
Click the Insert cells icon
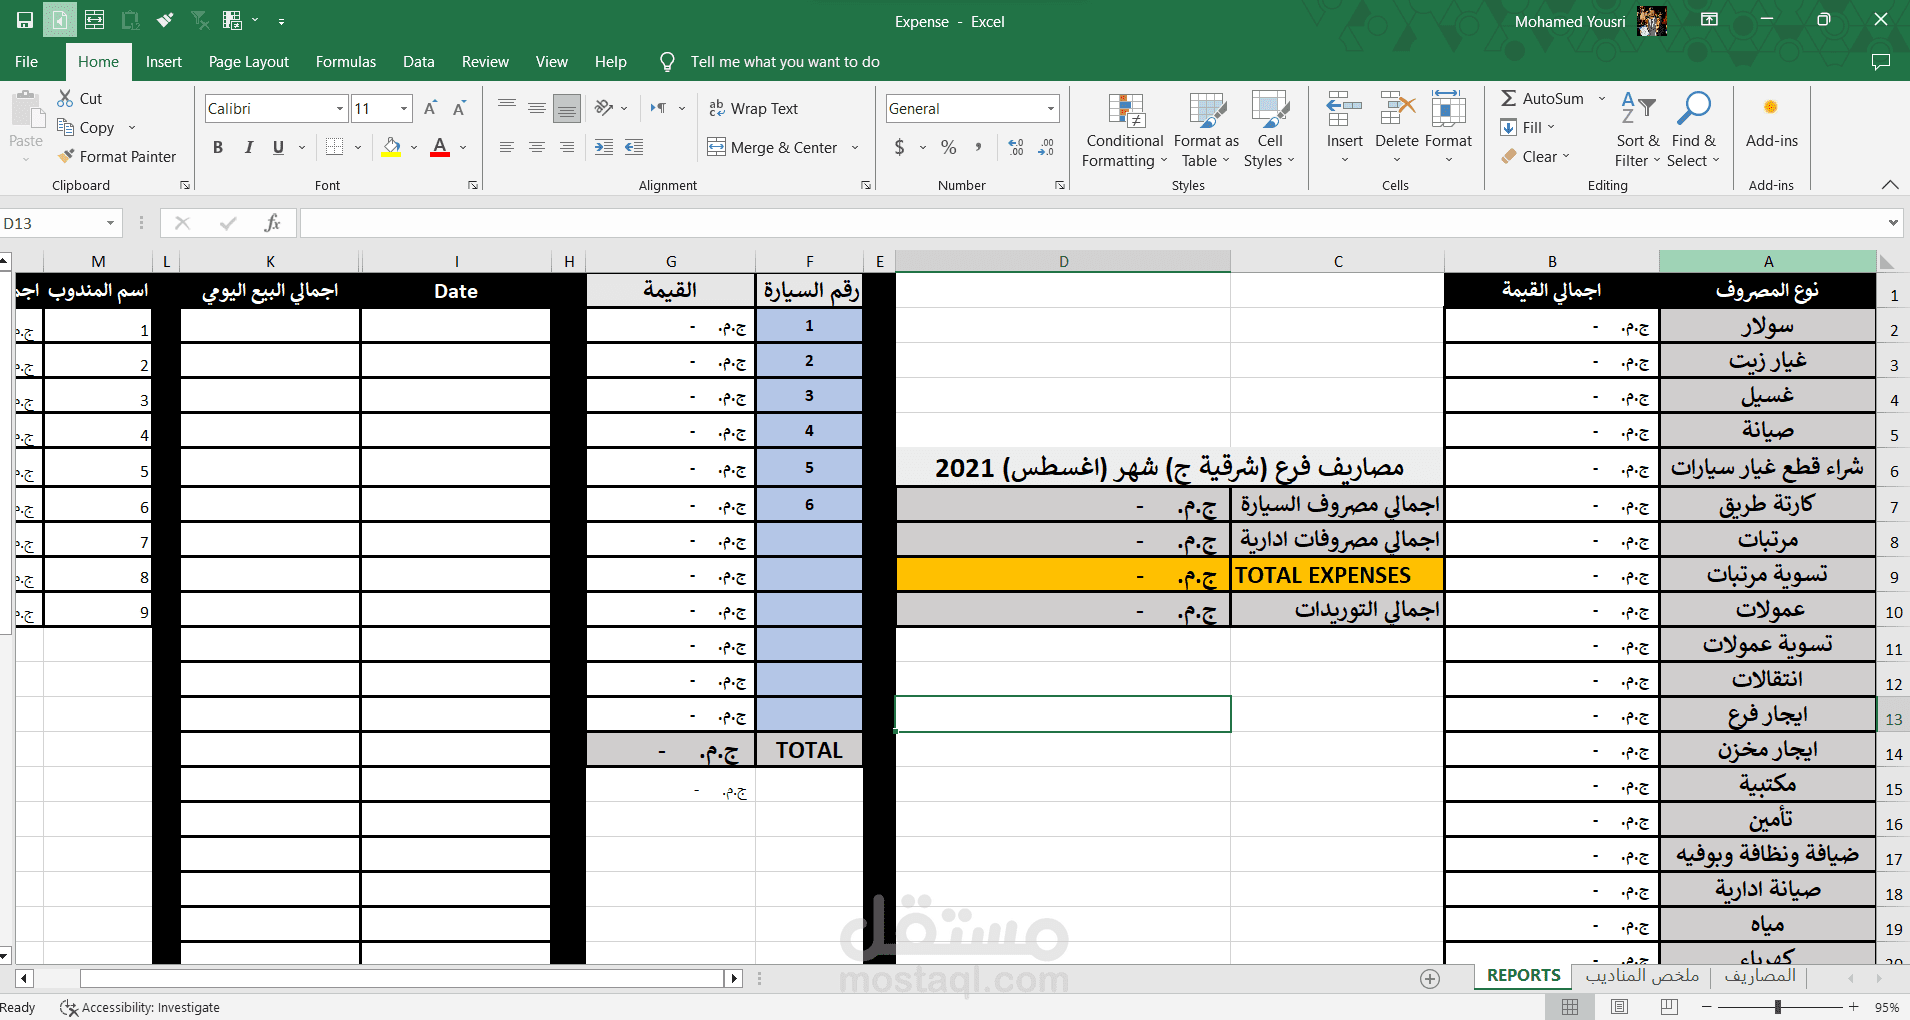1345,109
